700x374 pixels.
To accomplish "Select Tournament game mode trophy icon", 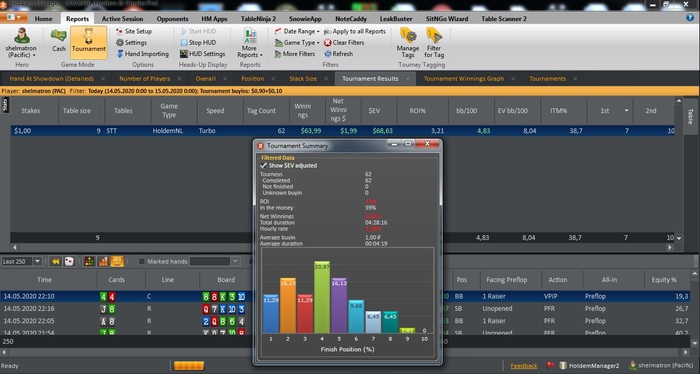I will (x=88, y=41).
